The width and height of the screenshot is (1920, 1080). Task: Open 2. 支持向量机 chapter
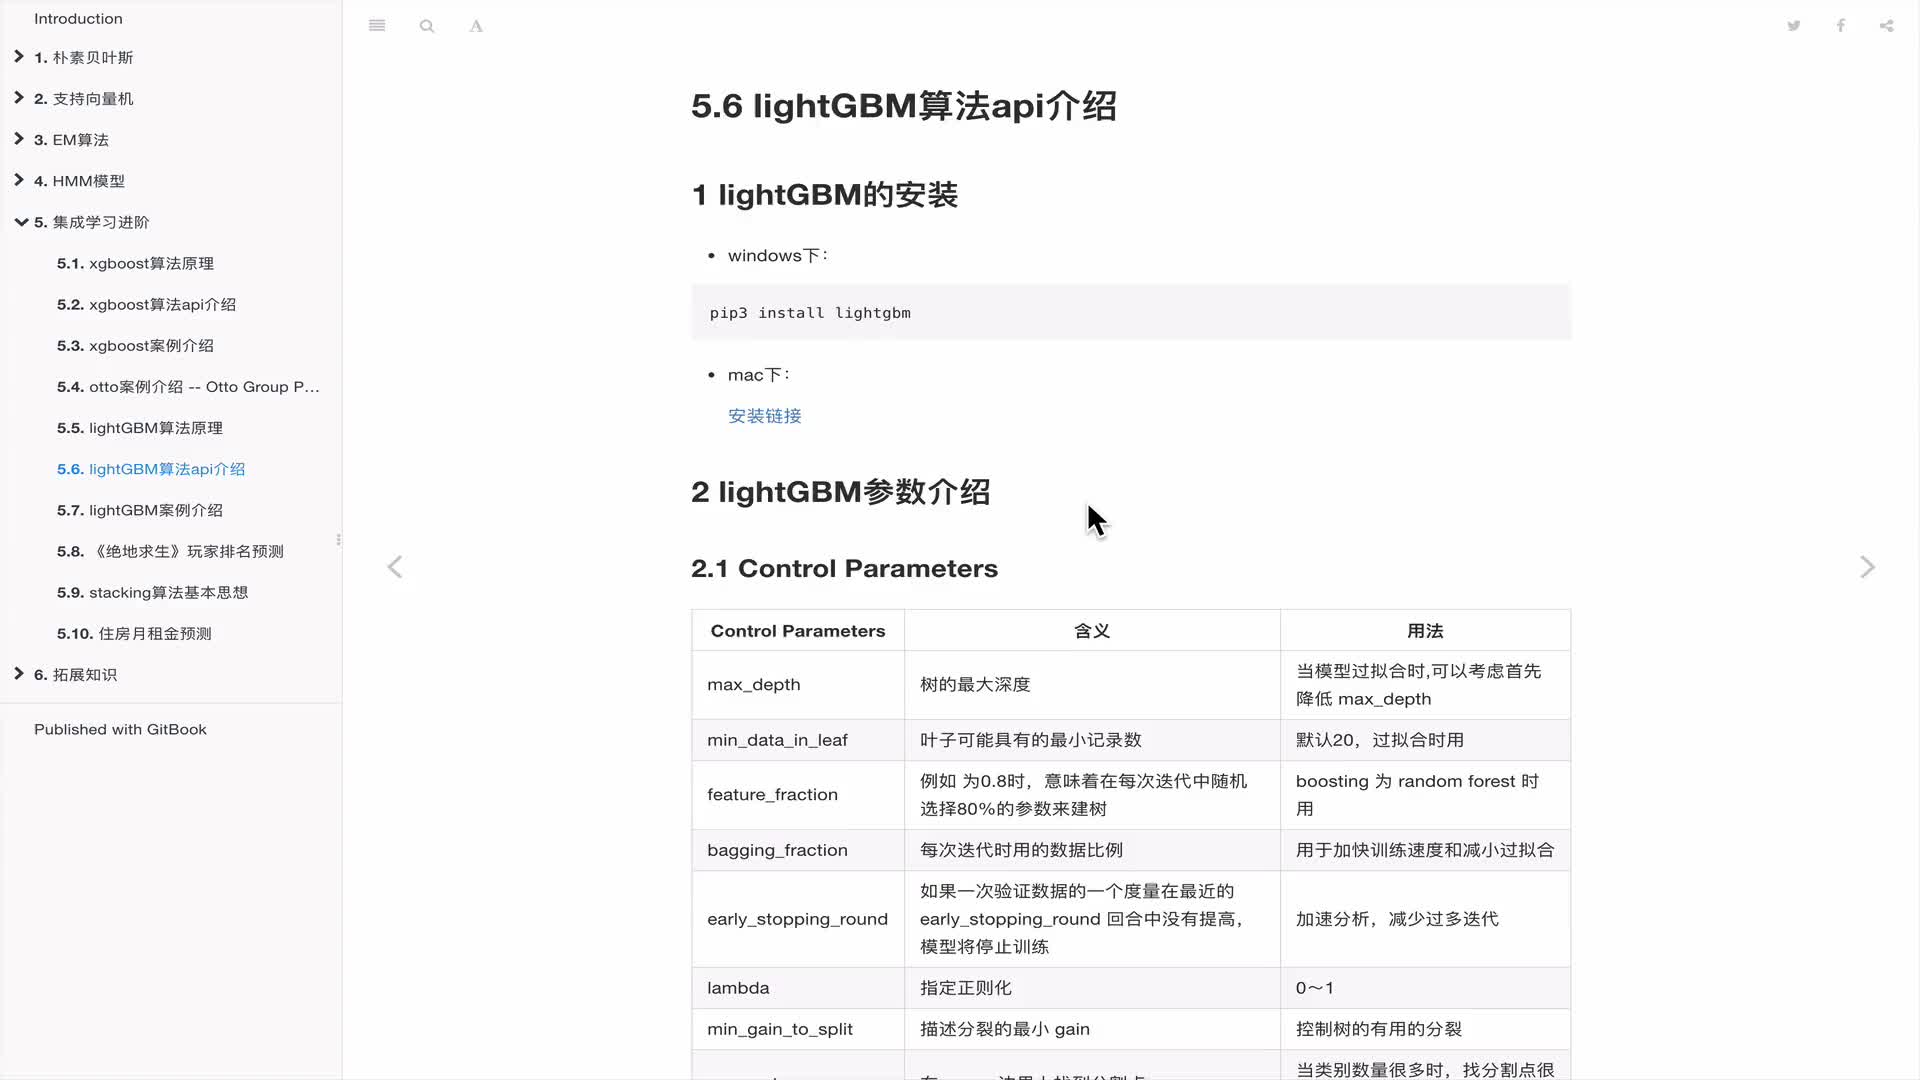click(83, 99)
